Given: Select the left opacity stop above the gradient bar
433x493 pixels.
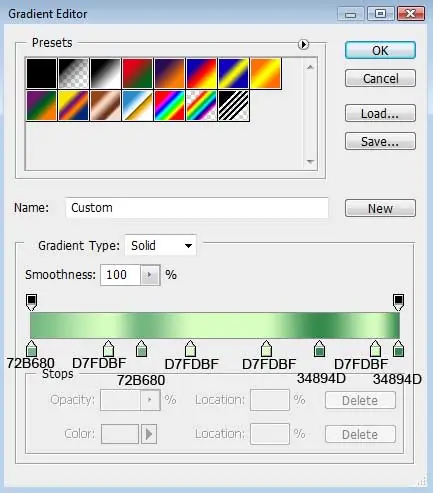Looking at the screenshot, I should coord(31,302).
